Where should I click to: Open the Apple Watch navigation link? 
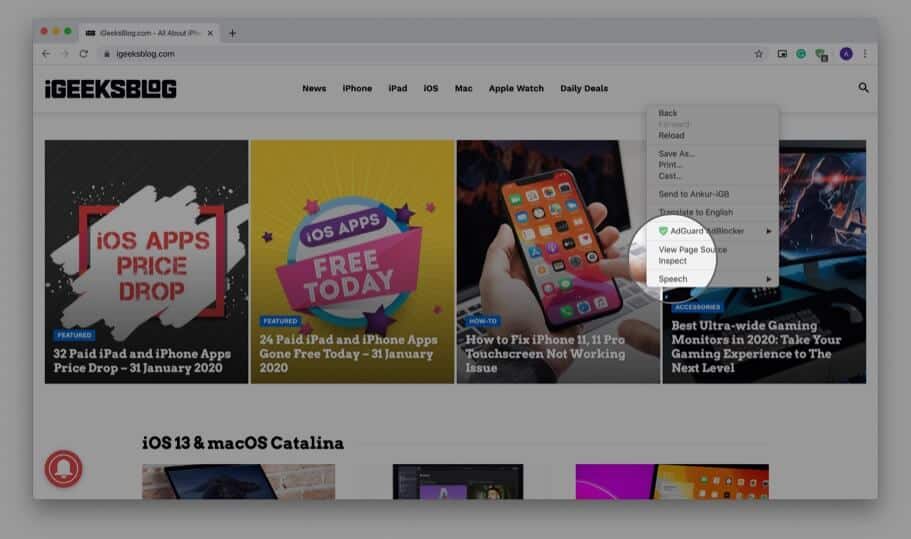click(x=516, y=88)
